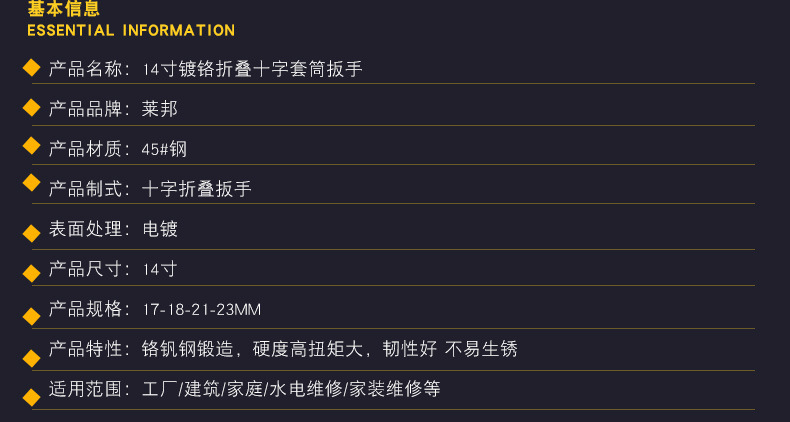Image resolution: width=790 pixels, height=422 pixels.
Task: Click the 产品尺寸 label
Action: pyautogui.click(x=85, y=269)
